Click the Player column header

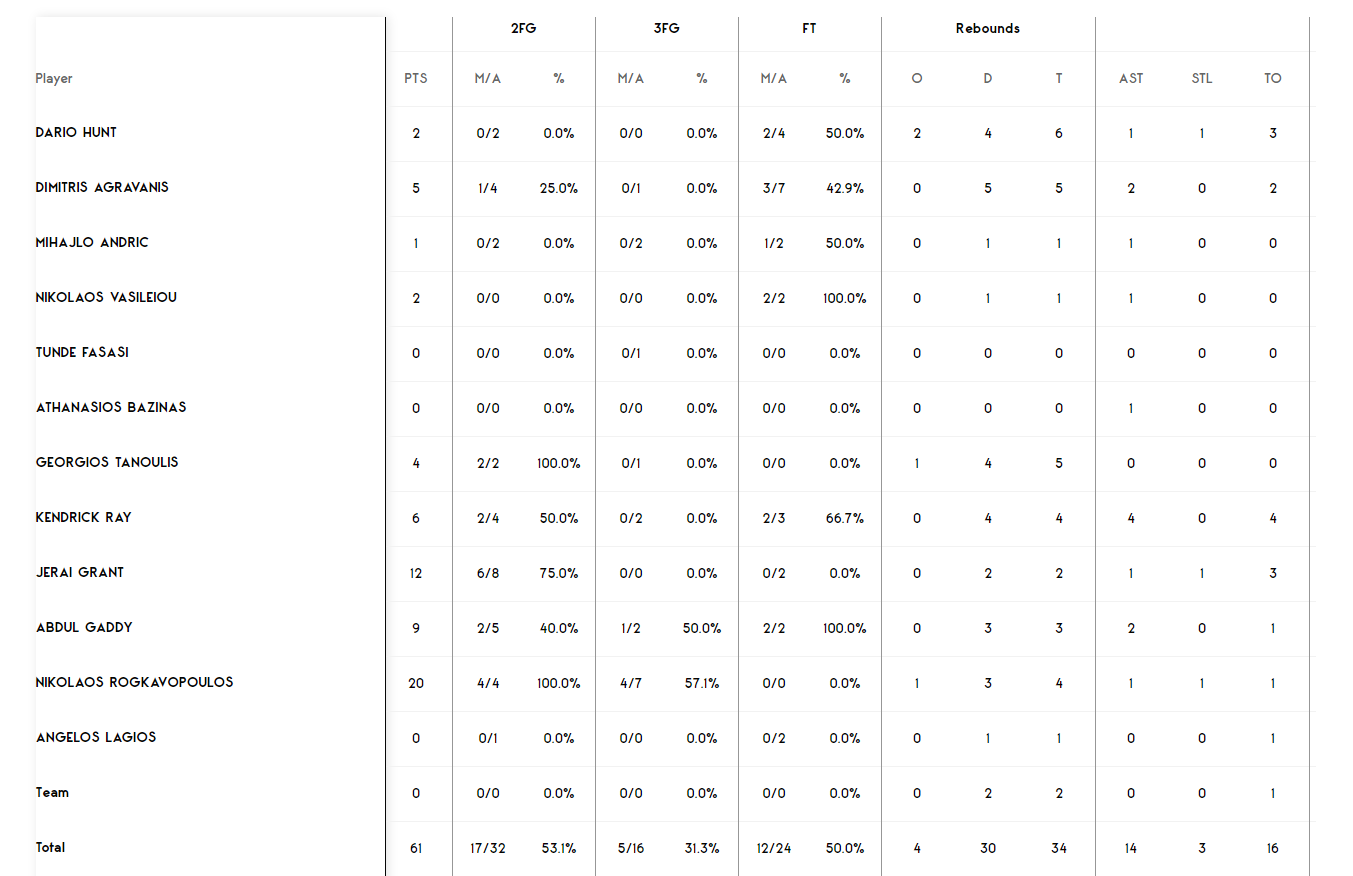[54, 79]
